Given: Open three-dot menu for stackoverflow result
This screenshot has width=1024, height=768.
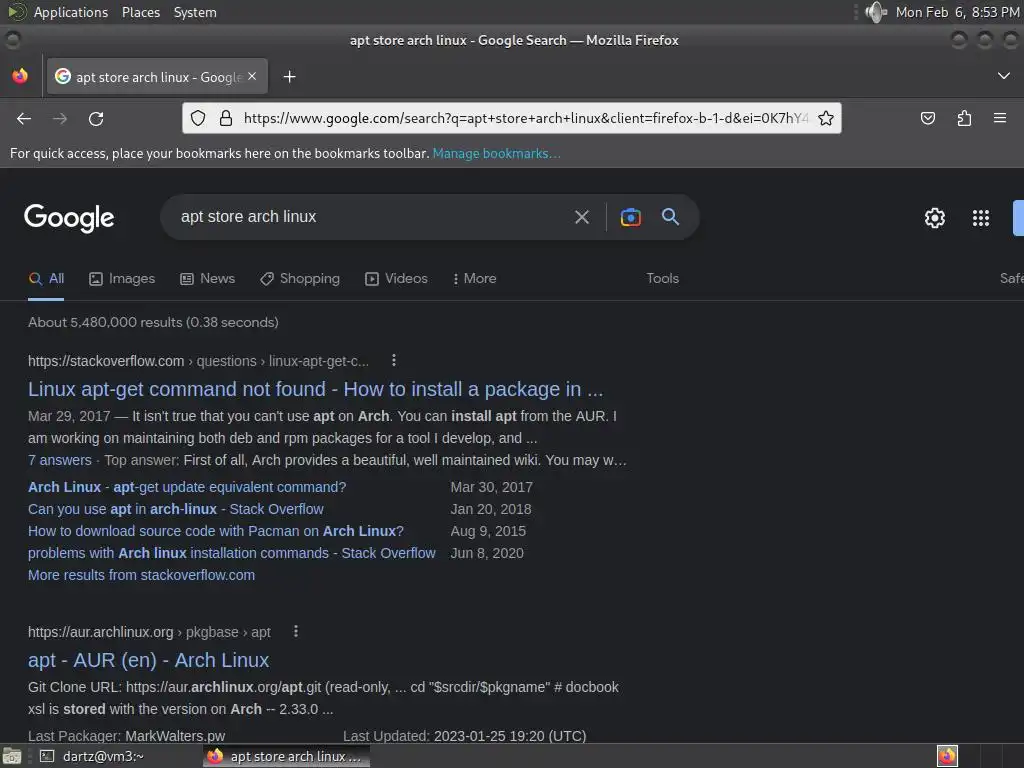Looking at the screenshot, I should pos(394,360).
